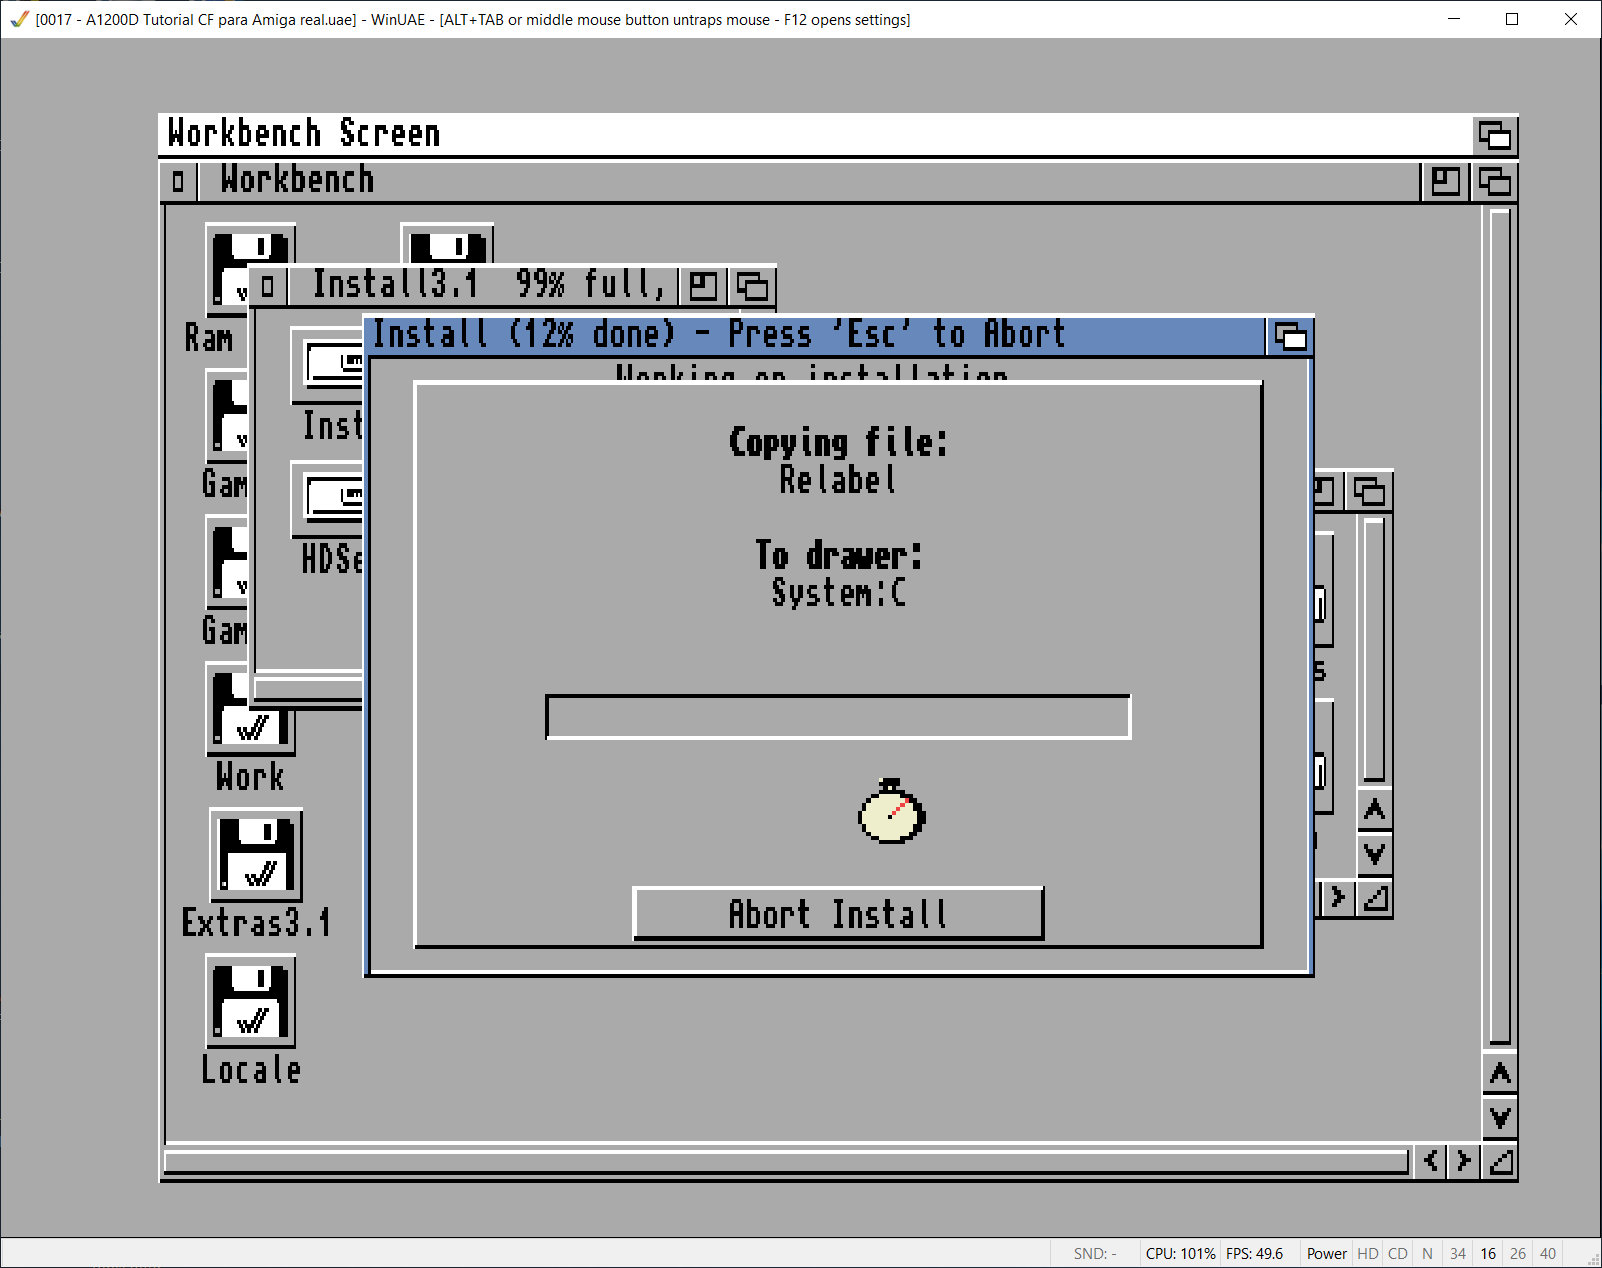
Task: Click the Workbench window zoom gadget
Action: 1445,181
